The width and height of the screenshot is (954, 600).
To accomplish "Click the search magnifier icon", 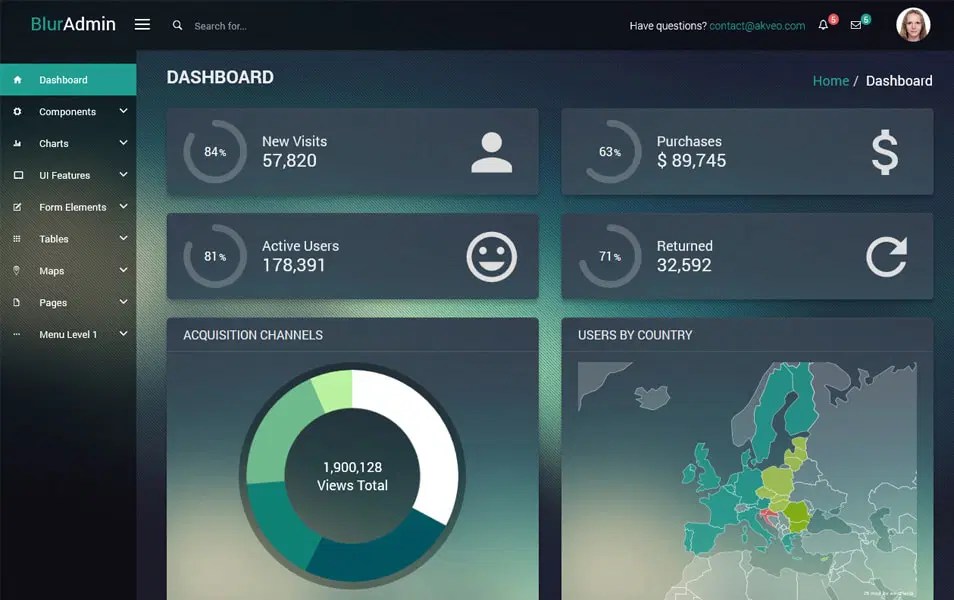I will pos(177,25).
